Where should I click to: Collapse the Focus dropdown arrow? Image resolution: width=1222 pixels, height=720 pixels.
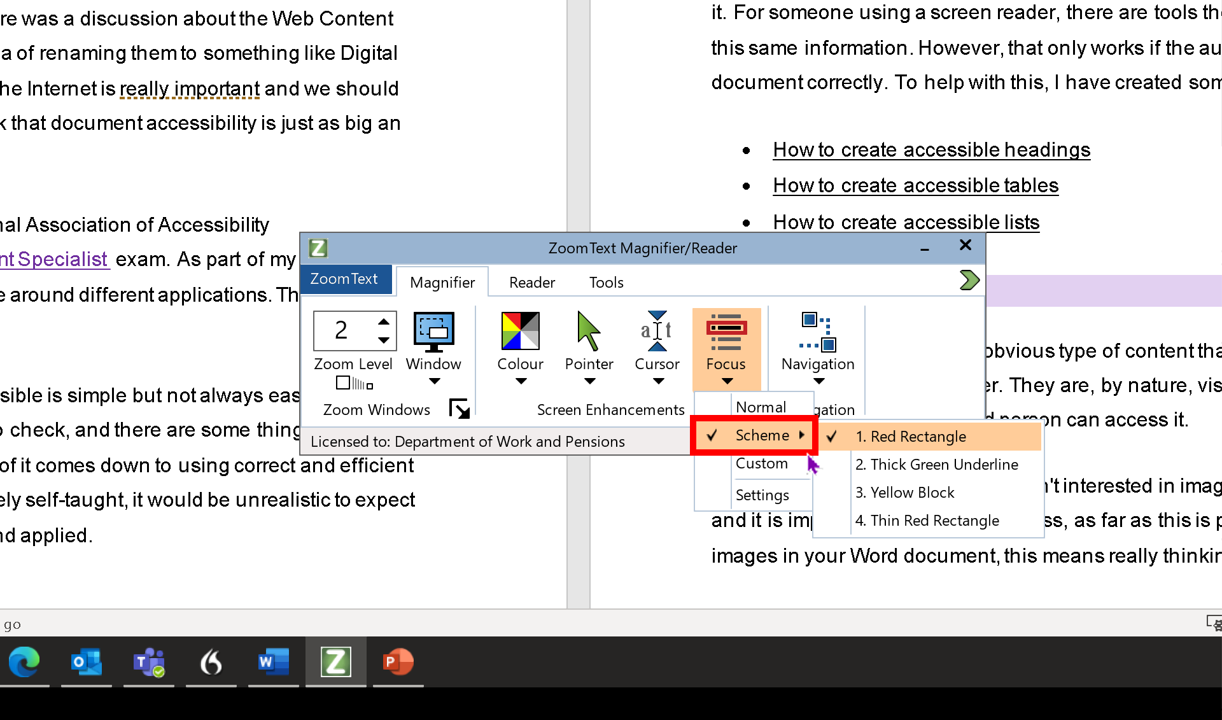726,381
